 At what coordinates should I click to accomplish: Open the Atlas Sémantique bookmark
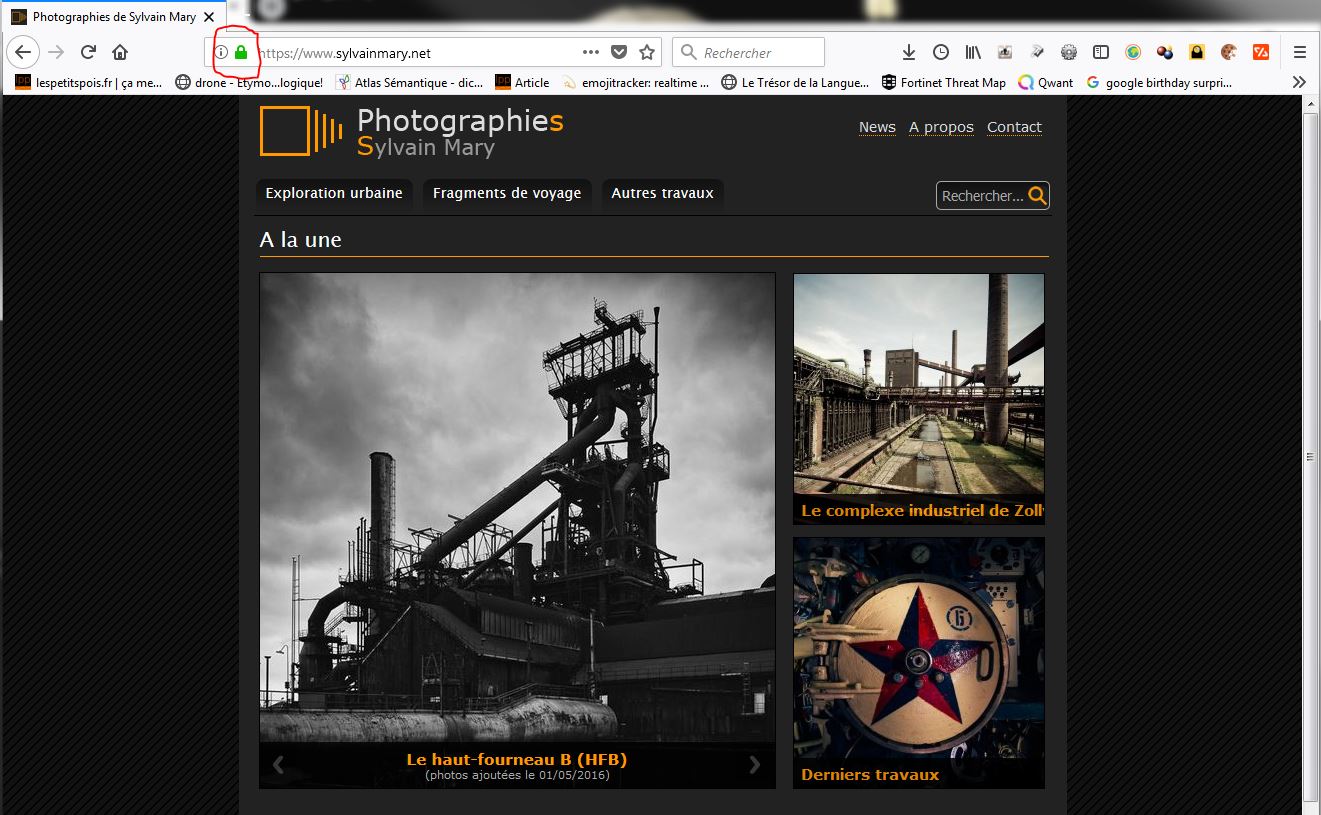[x=410, y=82]
